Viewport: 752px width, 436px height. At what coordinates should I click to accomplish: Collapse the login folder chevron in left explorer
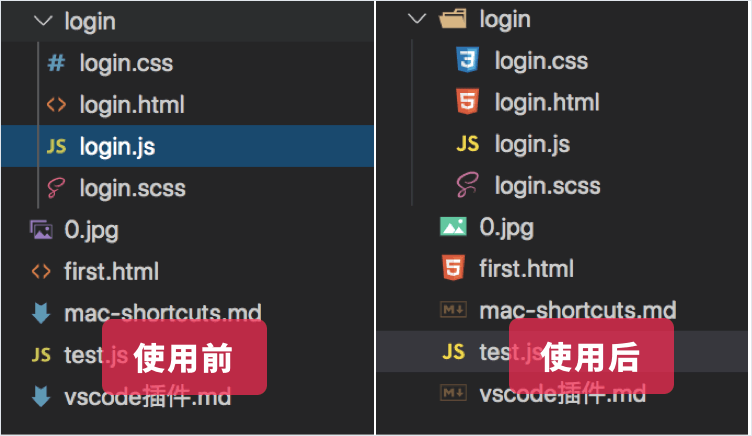pos(43,21)
